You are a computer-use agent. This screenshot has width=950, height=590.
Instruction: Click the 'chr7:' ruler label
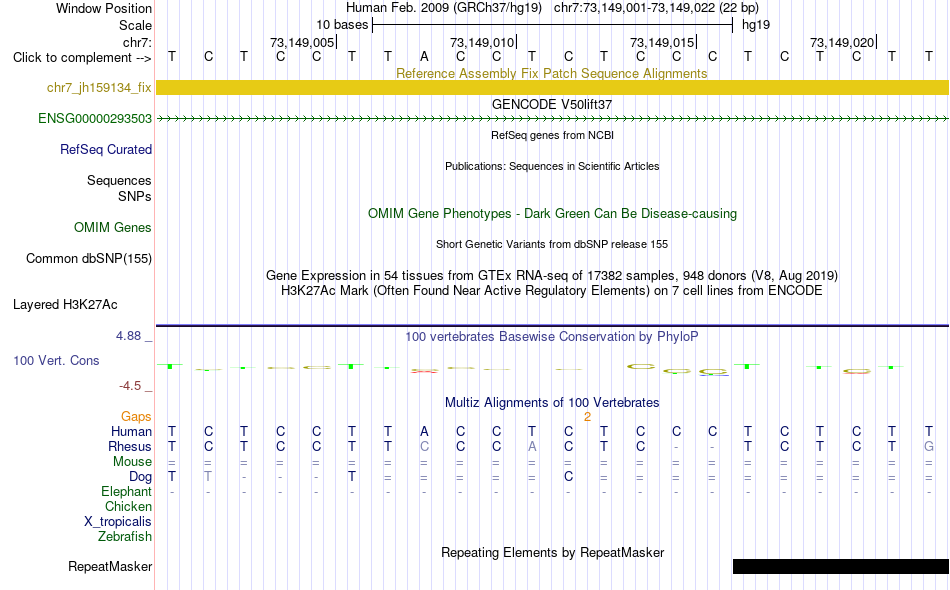(x=137, y=42)
